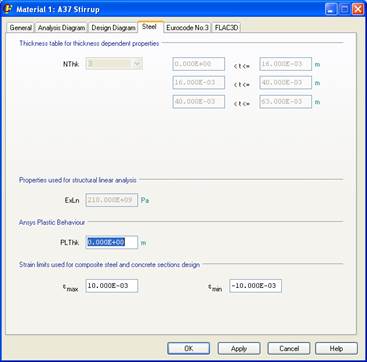This screenshot has height=362, width=367.
Task: Open the NThk dropdown
Action: (x=114, y=64)
